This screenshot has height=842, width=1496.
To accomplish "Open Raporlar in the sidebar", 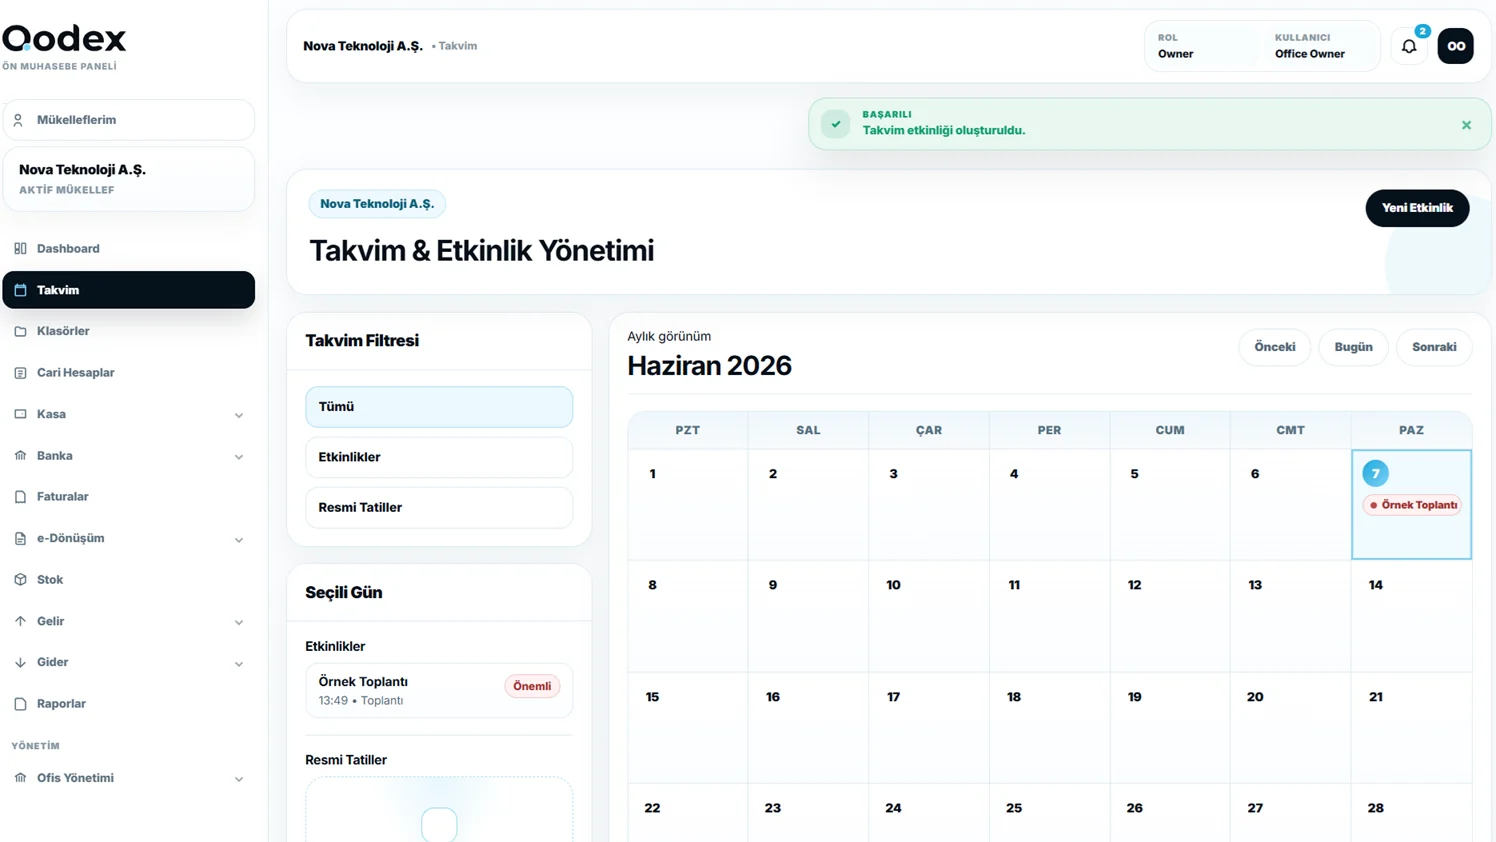I will (128, 704).
